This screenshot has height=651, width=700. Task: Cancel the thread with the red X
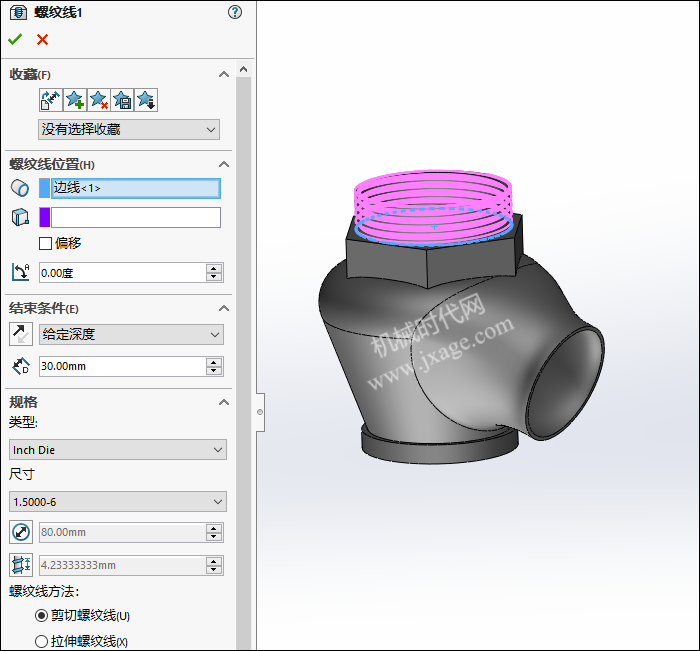pos(42,40)
